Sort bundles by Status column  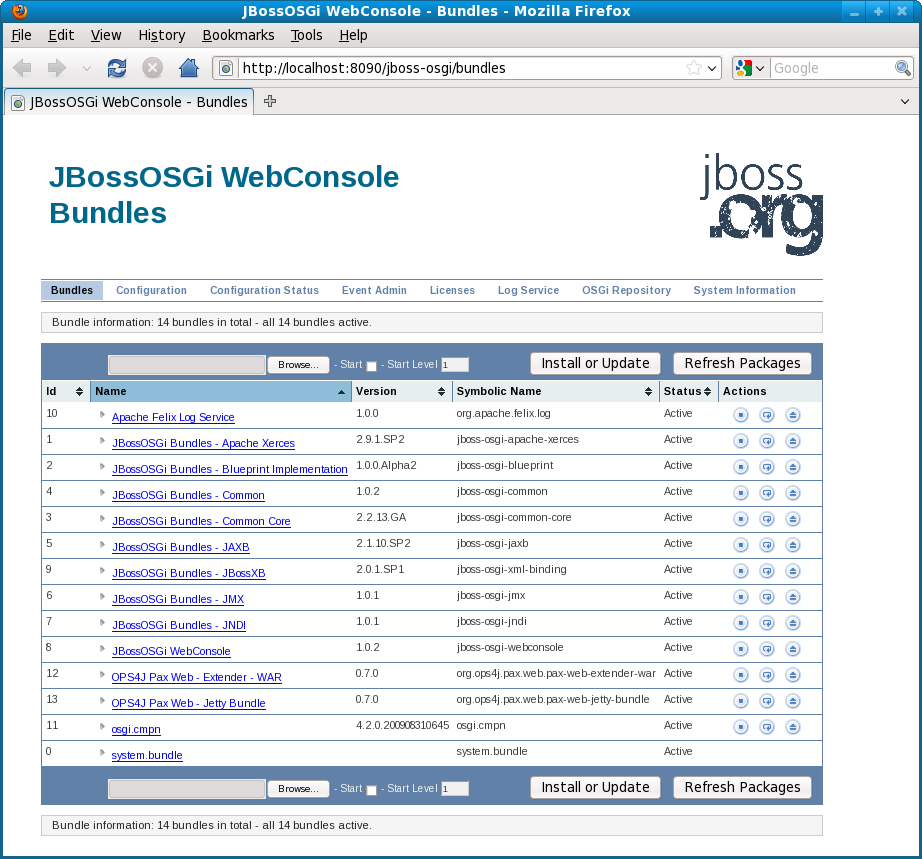688,392
